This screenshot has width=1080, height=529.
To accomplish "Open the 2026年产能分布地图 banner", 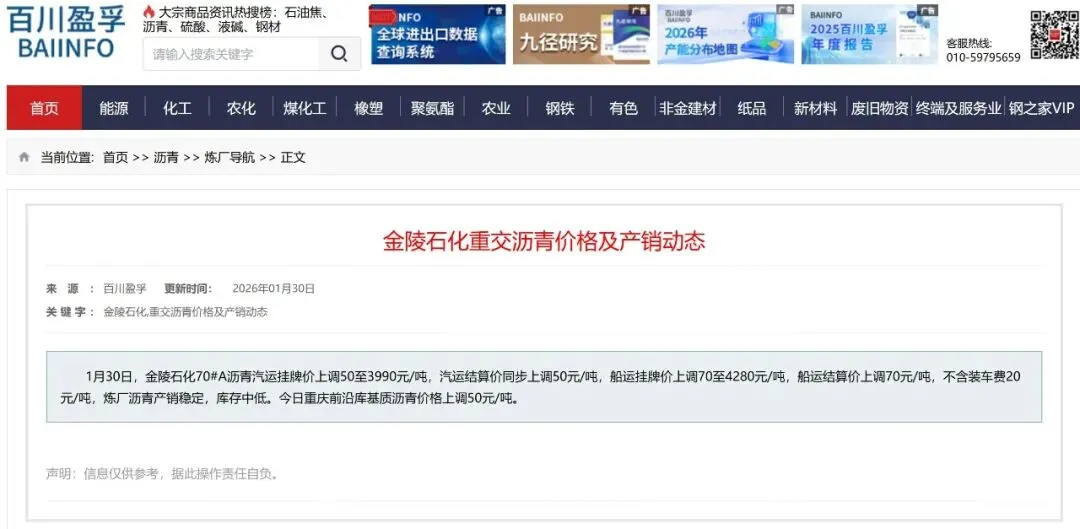I will pos(725,34).
